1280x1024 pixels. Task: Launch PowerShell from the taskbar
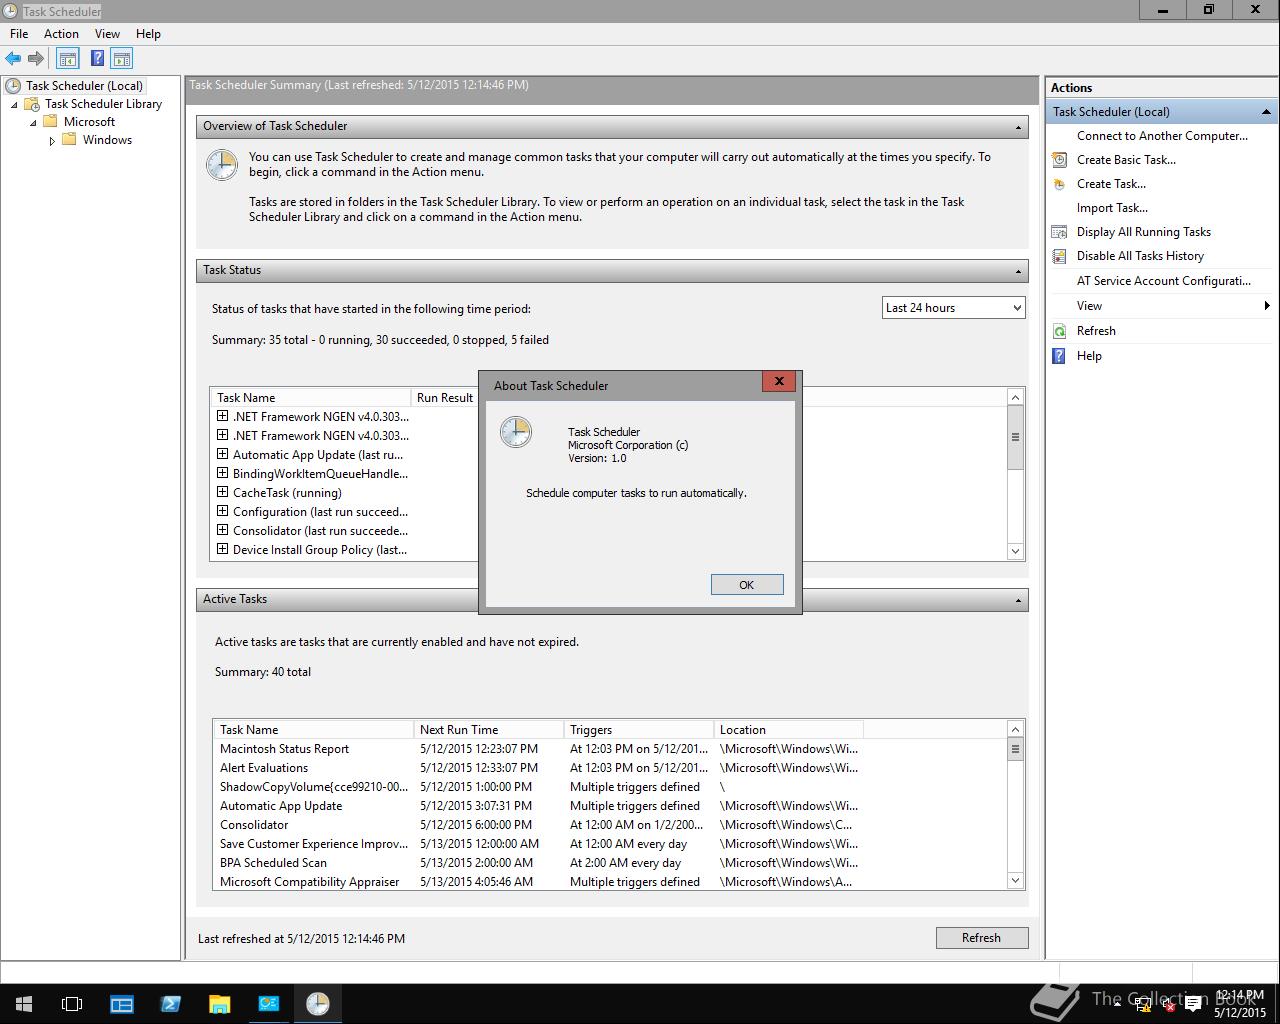[x=170, y=1003]
